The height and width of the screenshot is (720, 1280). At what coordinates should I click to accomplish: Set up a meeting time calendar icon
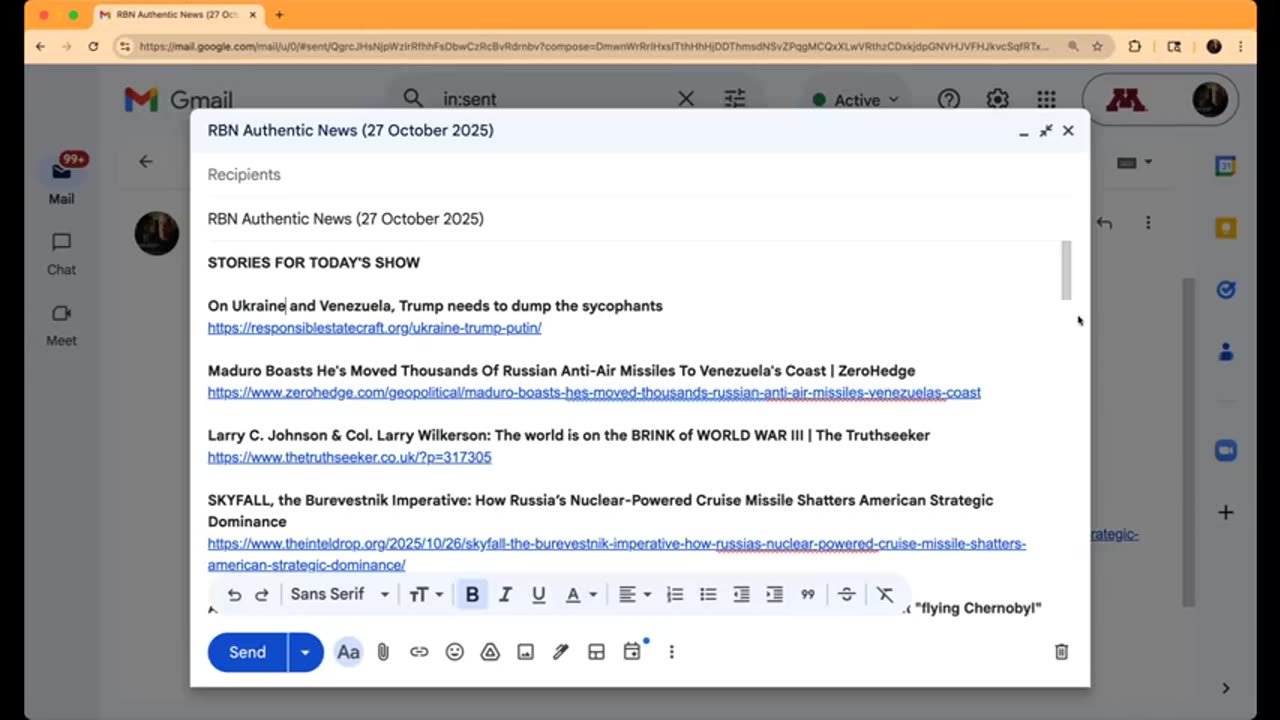pyautogui.click(x=632, y=652)
